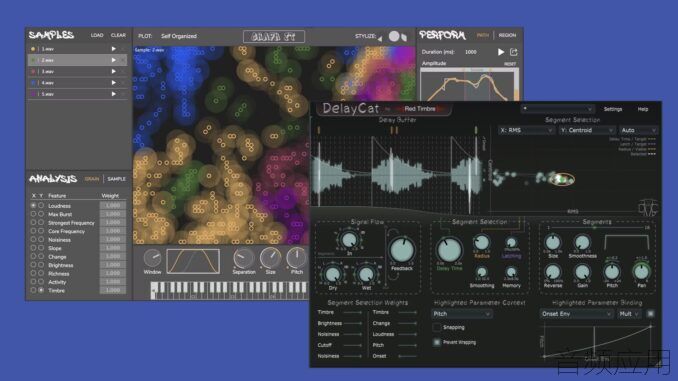
Task: Switch to the Grain analysis tab
Action: [x=92, y=179]
